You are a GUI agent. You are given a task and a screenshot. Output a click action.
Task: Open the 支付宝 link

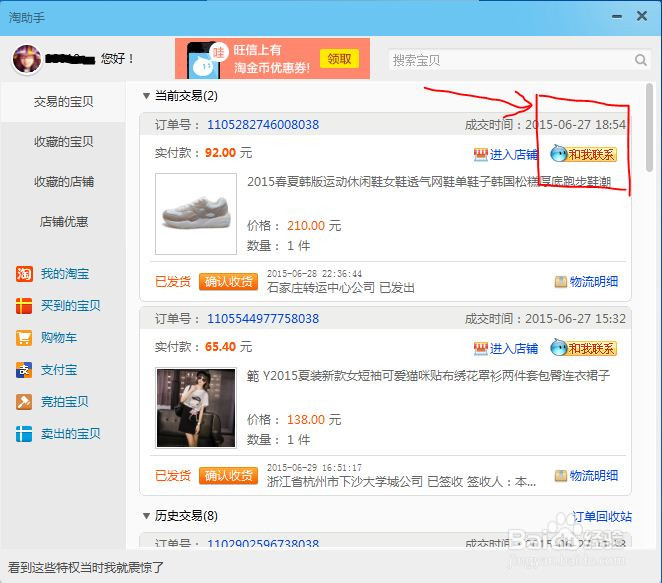59,369
